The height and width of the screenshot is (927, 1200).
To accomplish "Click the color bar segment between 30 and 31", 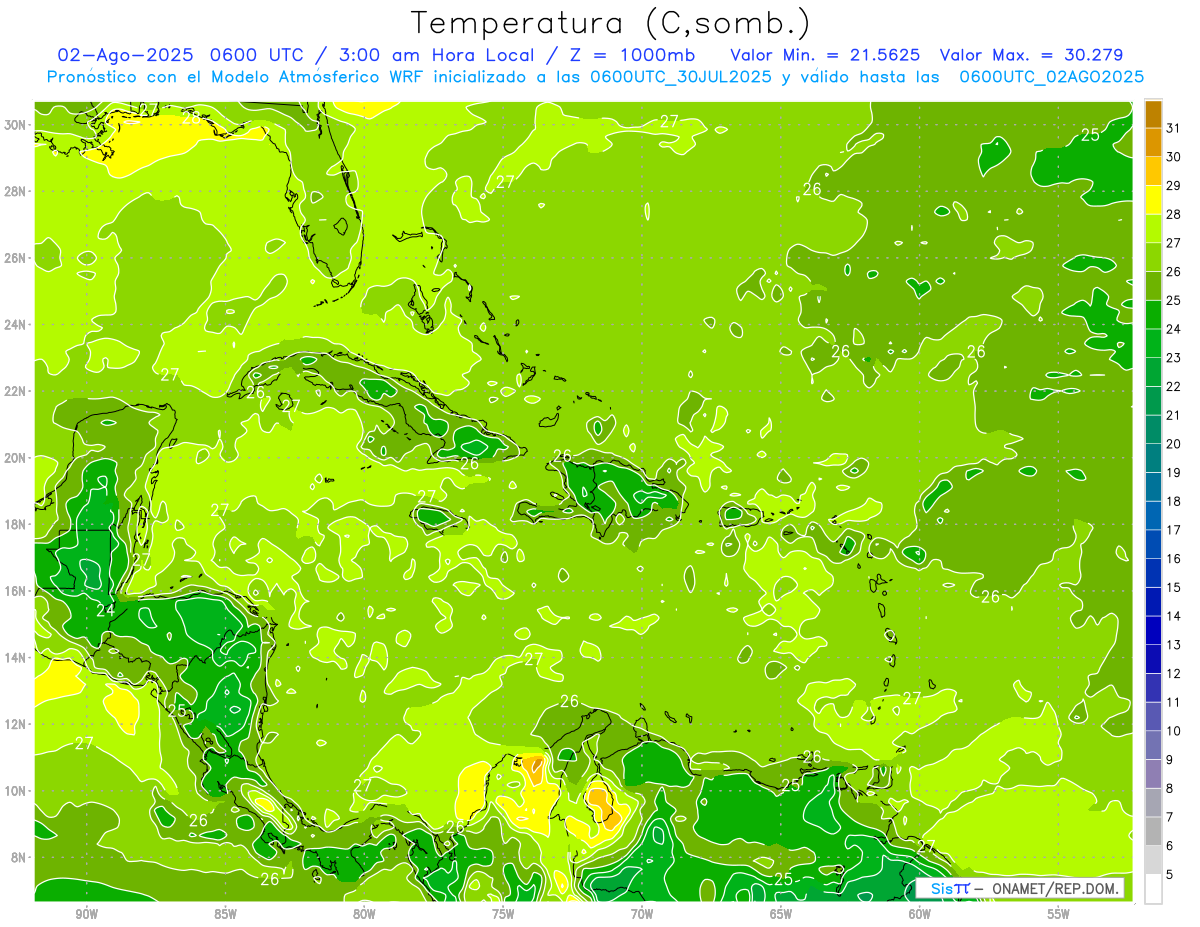I will (1153, 143).
